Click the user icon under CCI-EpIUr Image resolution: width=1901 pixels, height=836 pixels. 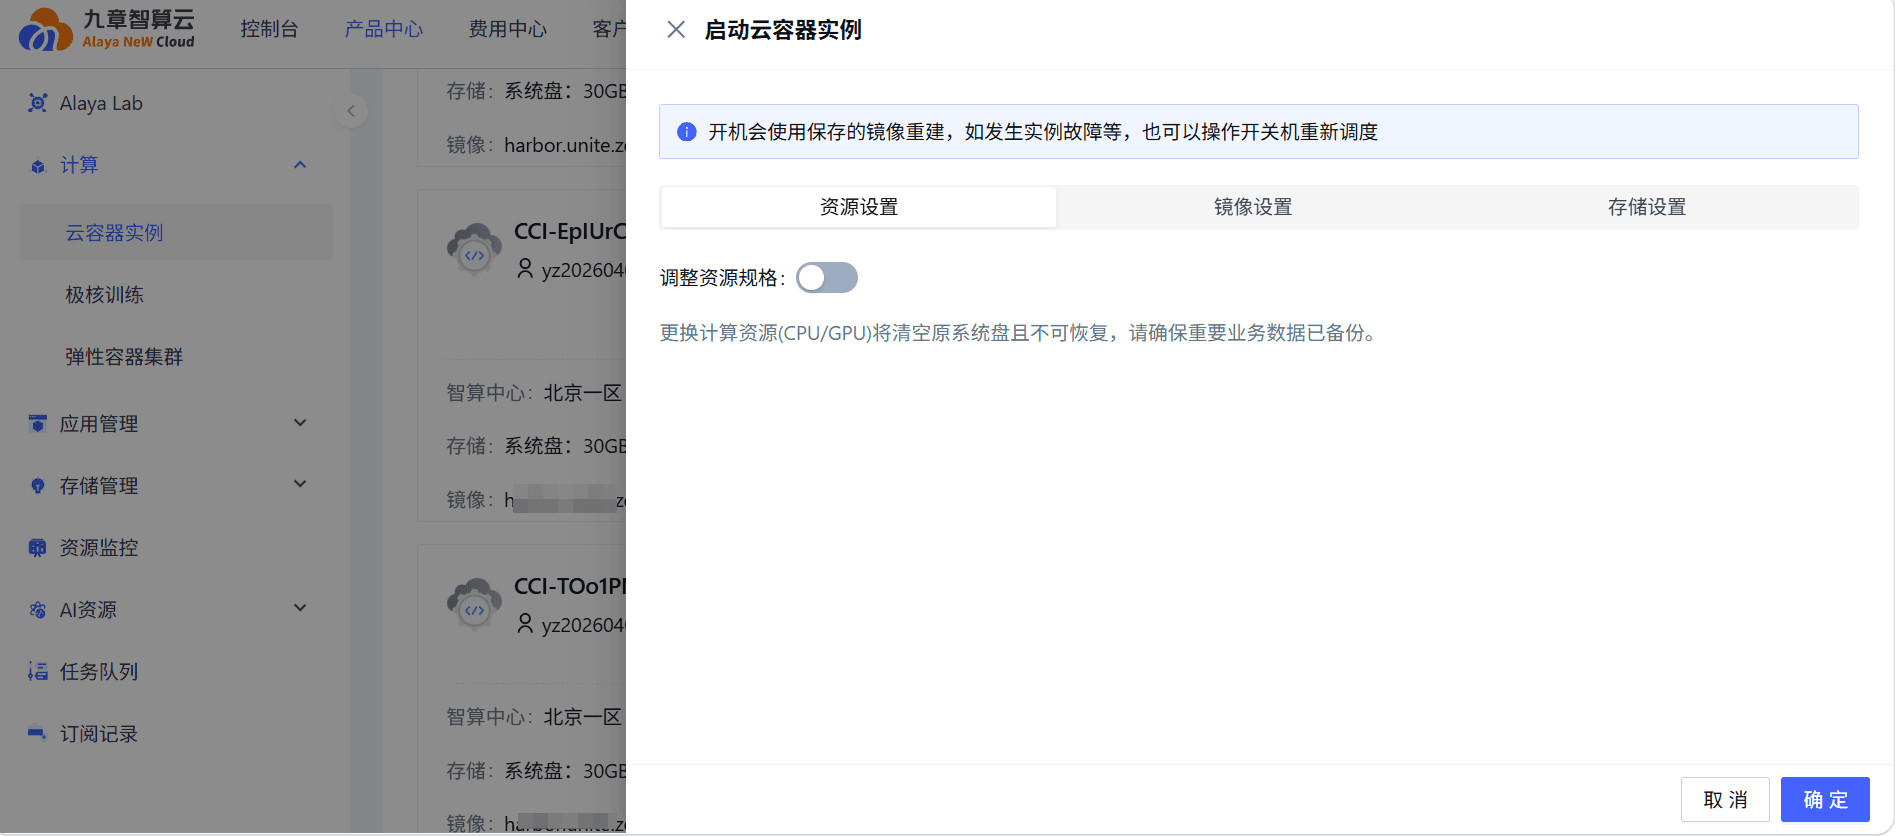[x=525, y=269]
